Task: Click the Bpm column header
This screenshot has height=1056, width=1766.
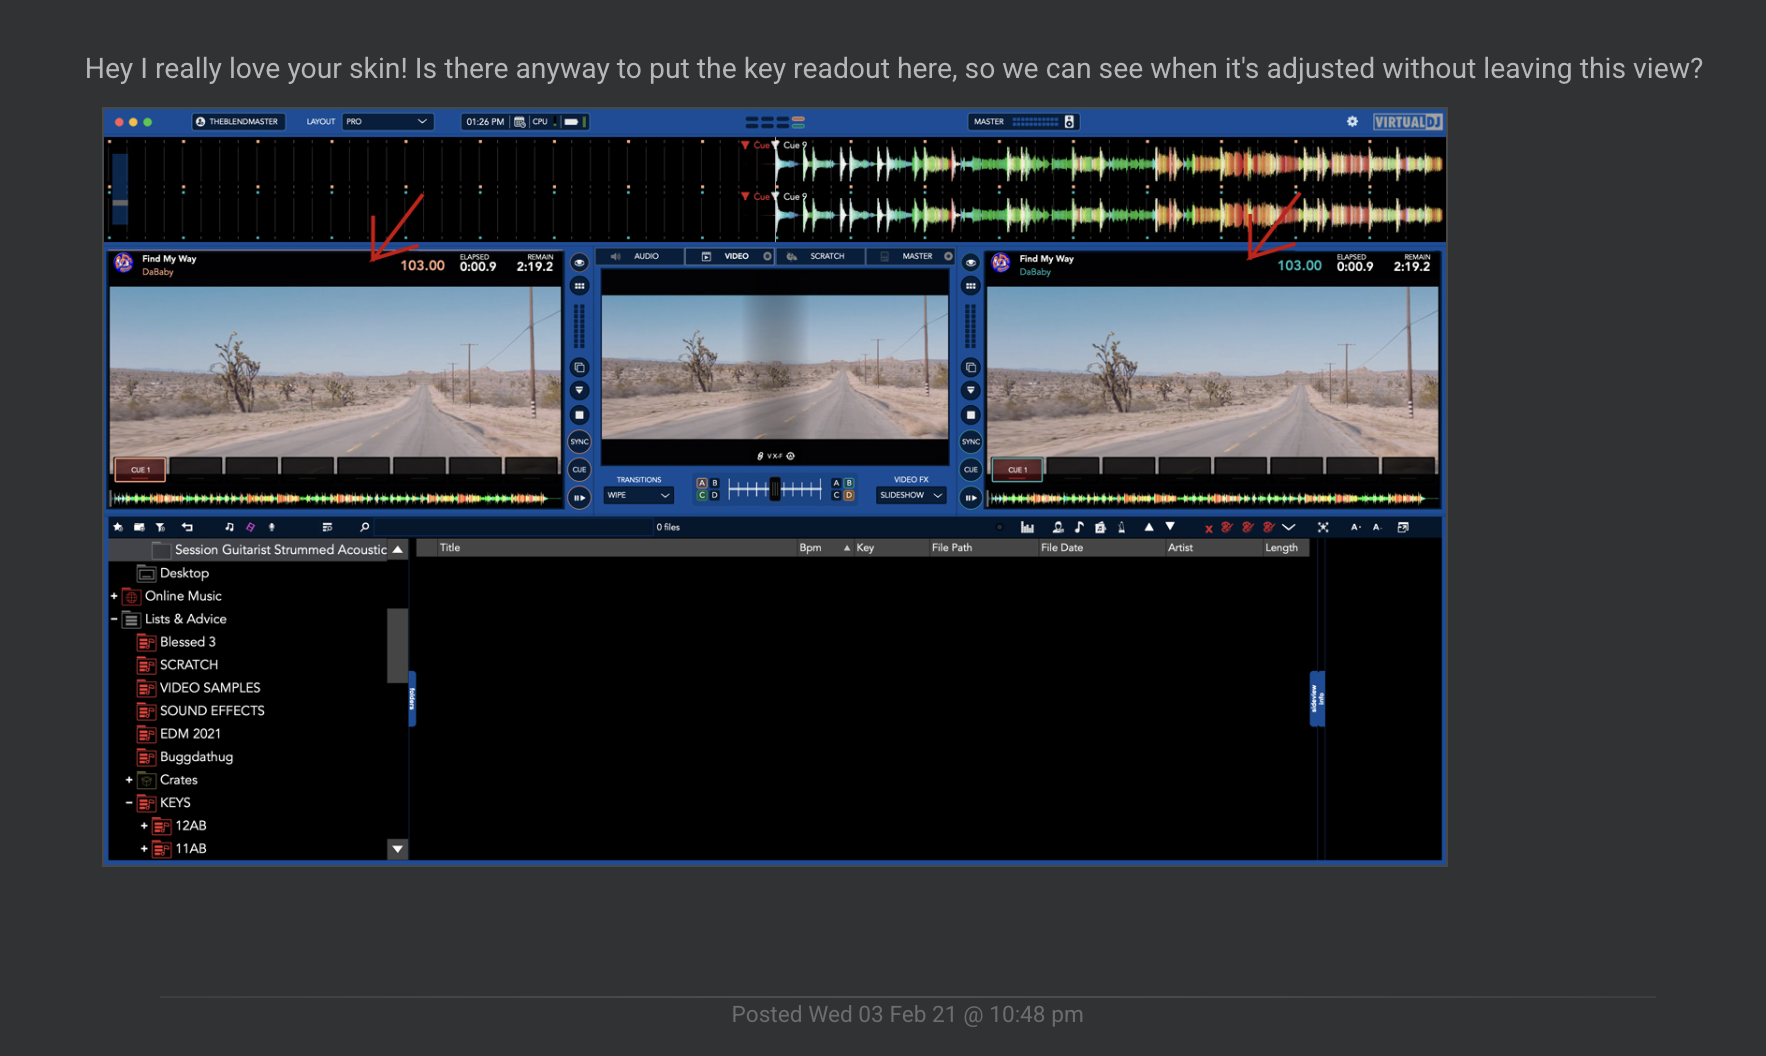Action: click(810, 548)
